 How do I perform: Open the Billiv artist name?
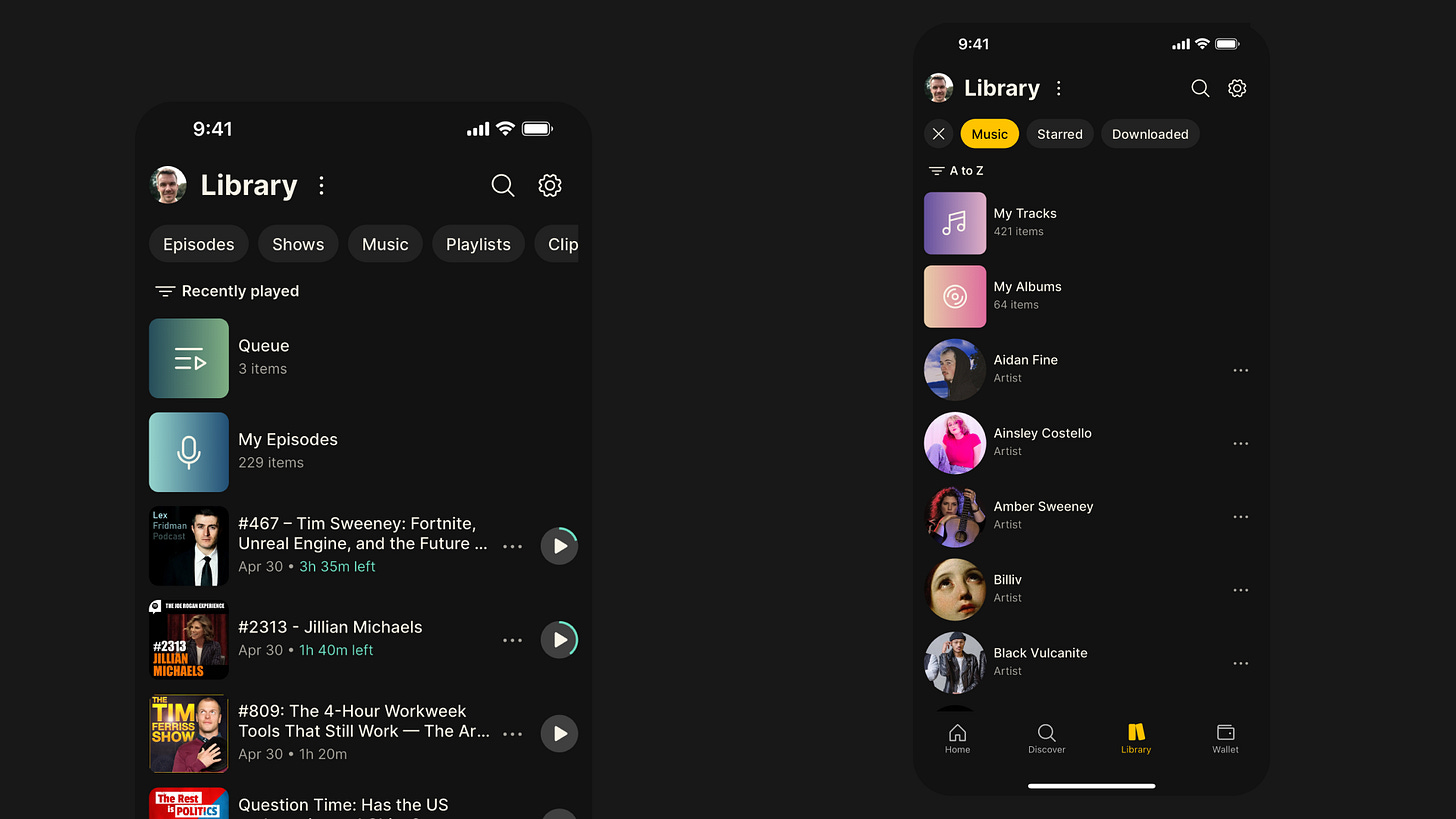1007,580
